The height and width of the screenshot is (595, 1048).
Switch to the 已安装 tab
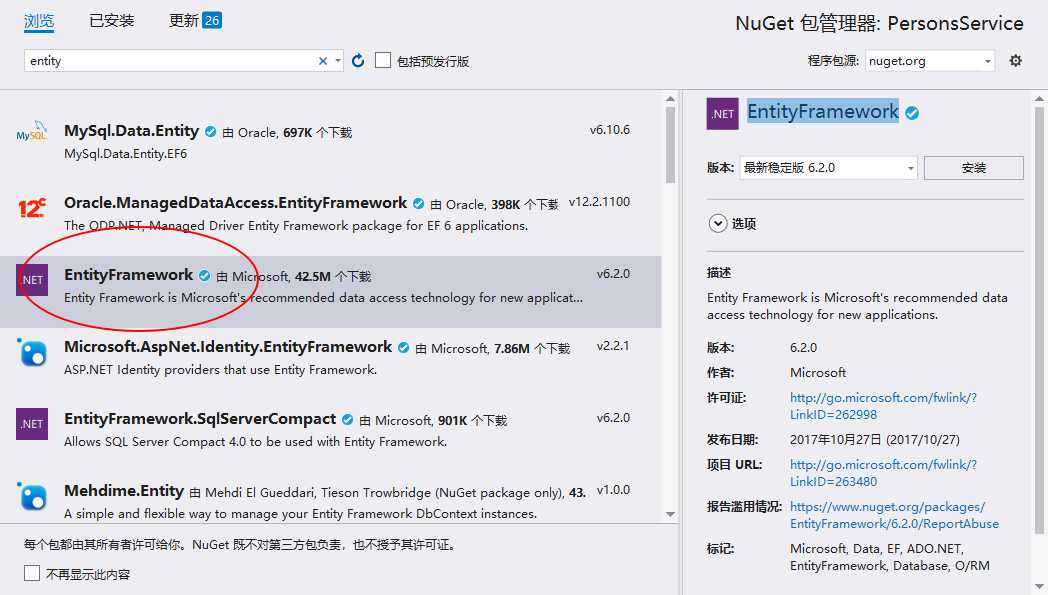tap(112, 21)
